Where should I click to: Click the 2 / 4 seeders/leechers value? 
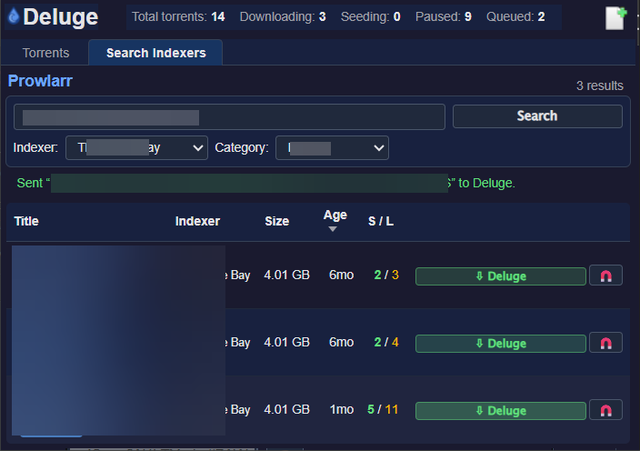386,342
